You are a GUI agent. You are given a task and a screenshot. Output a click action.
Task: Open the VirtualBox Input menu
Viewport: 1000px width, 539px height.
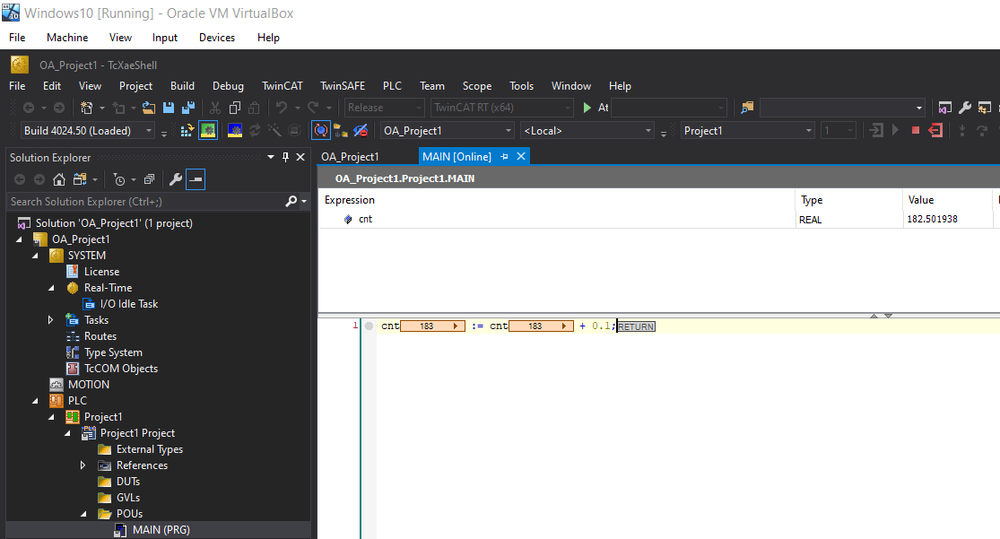click(x=165, y=38)
